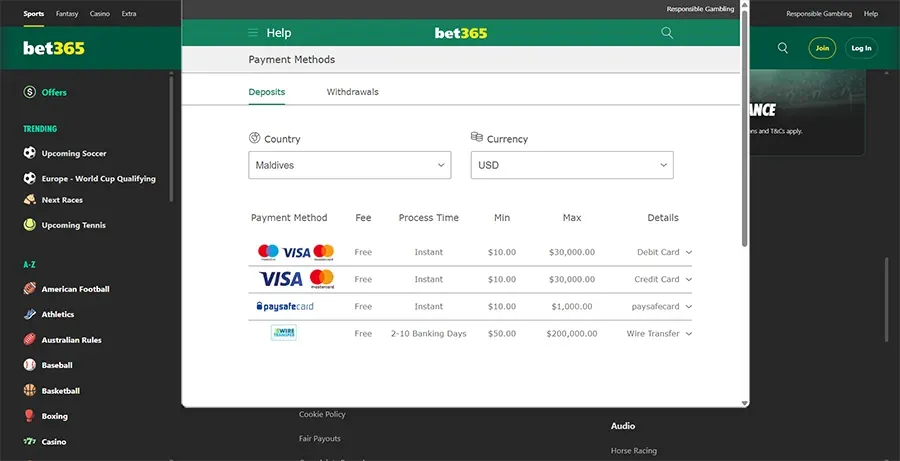Switch to the Deposits tab
The width and height of the screenshot is (900, 461).
267,92
